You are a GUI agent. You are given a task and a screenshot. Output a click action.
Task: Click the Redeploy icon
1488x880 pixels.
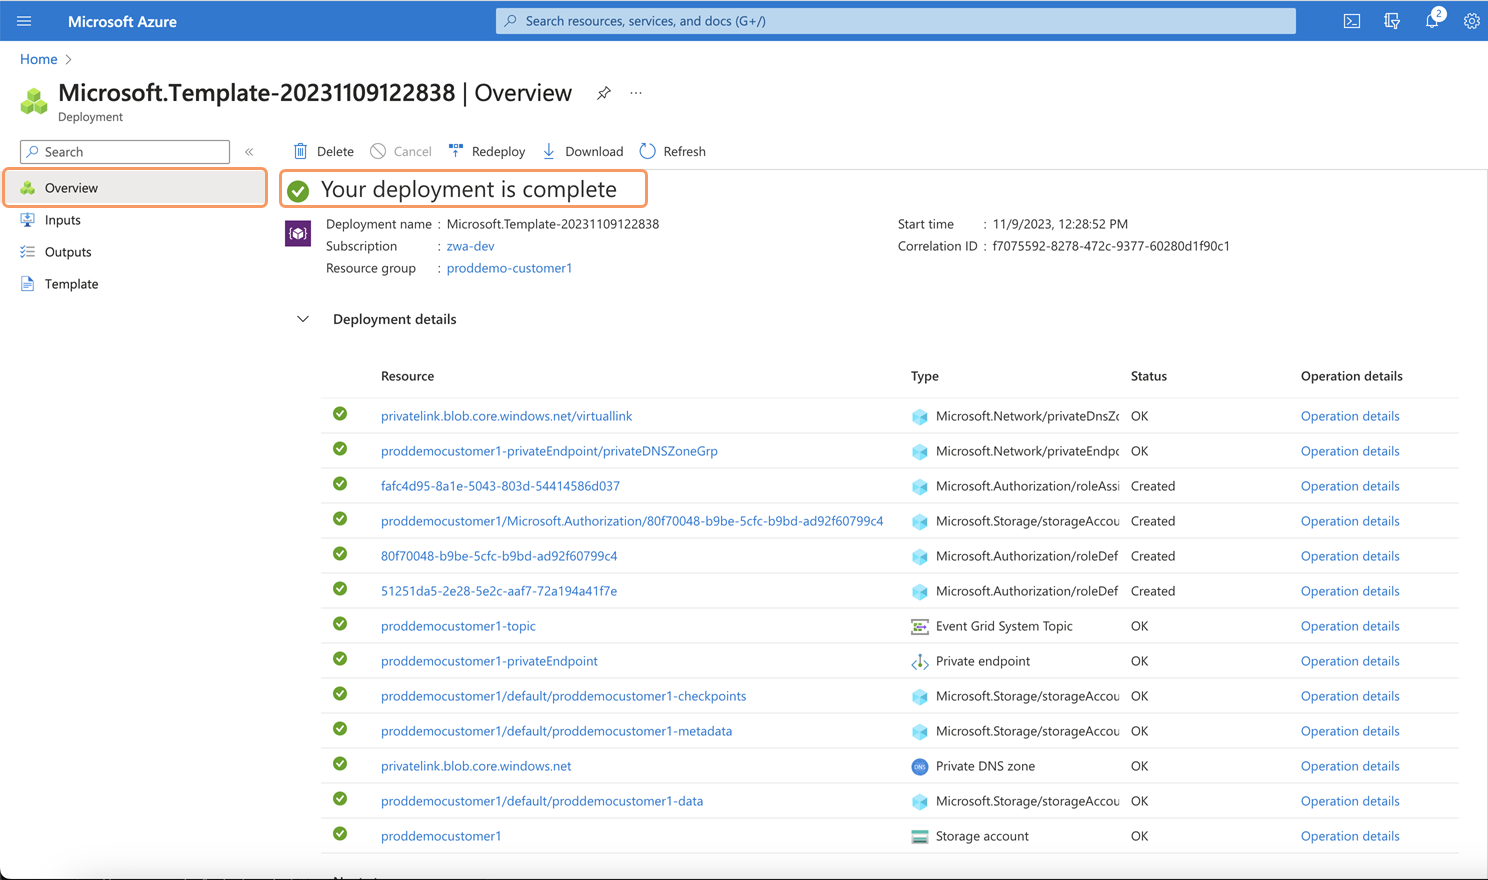pyautogui.click(x=456, y=151)
